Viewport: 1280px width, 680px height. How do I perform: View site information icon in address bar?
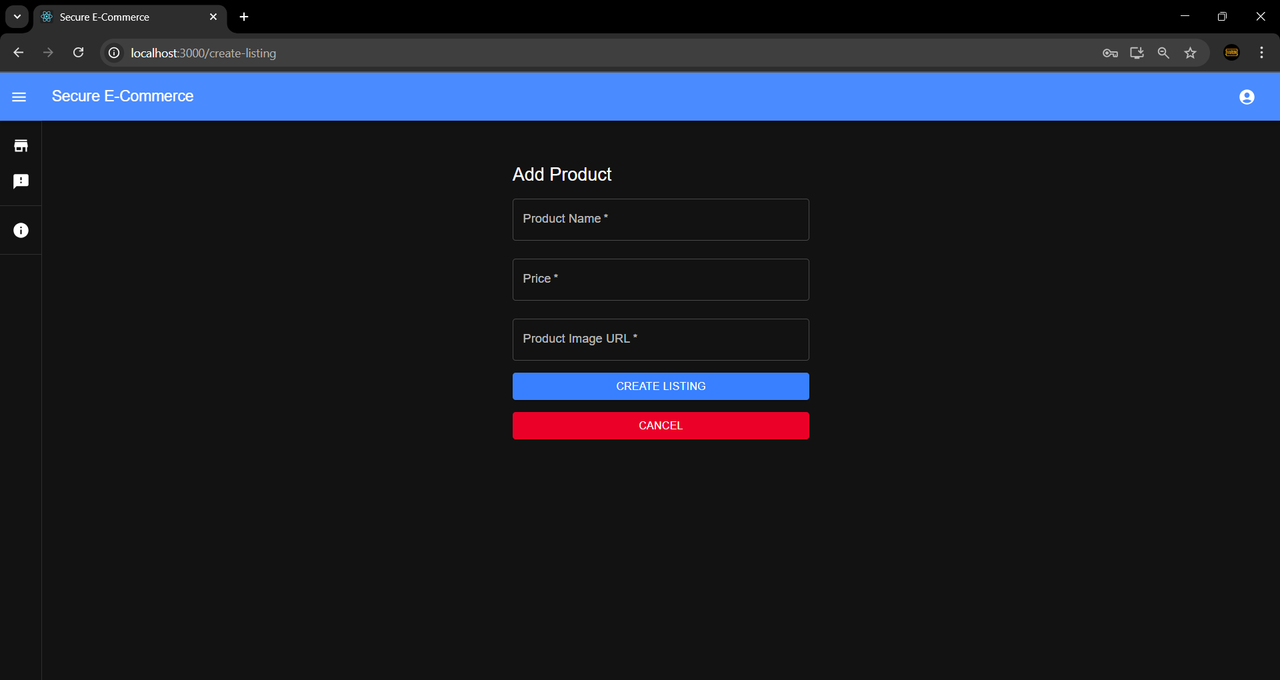(x=114, y=53)
